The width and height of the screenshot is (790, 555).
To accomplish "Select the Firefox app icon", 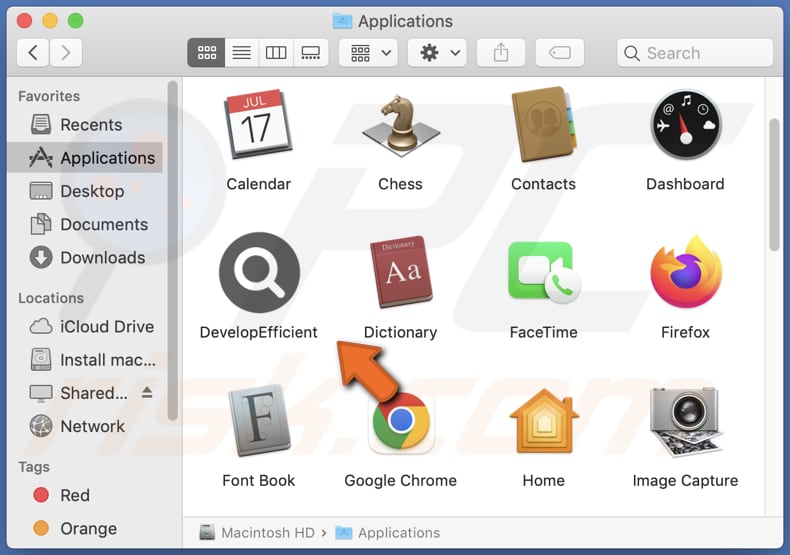I will 686,272.
